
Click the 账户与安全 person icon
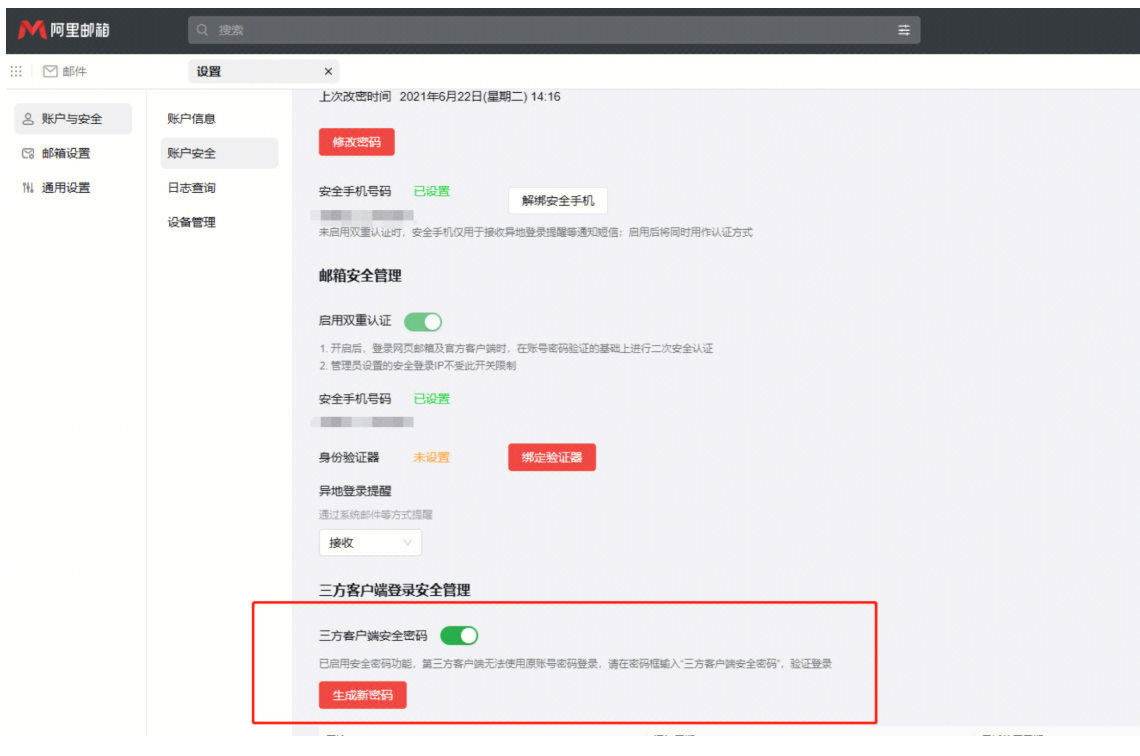28,118
